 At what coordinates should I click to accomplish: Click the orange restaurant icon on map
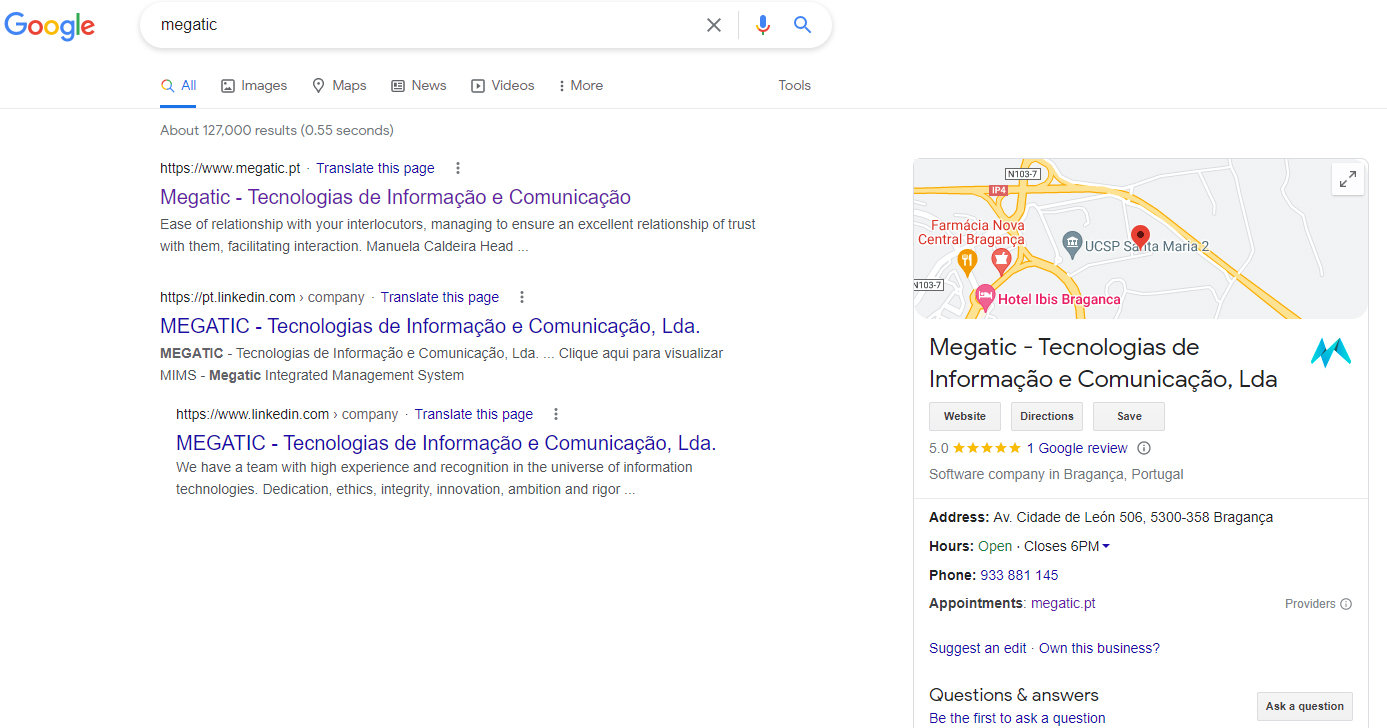[967, 262]
